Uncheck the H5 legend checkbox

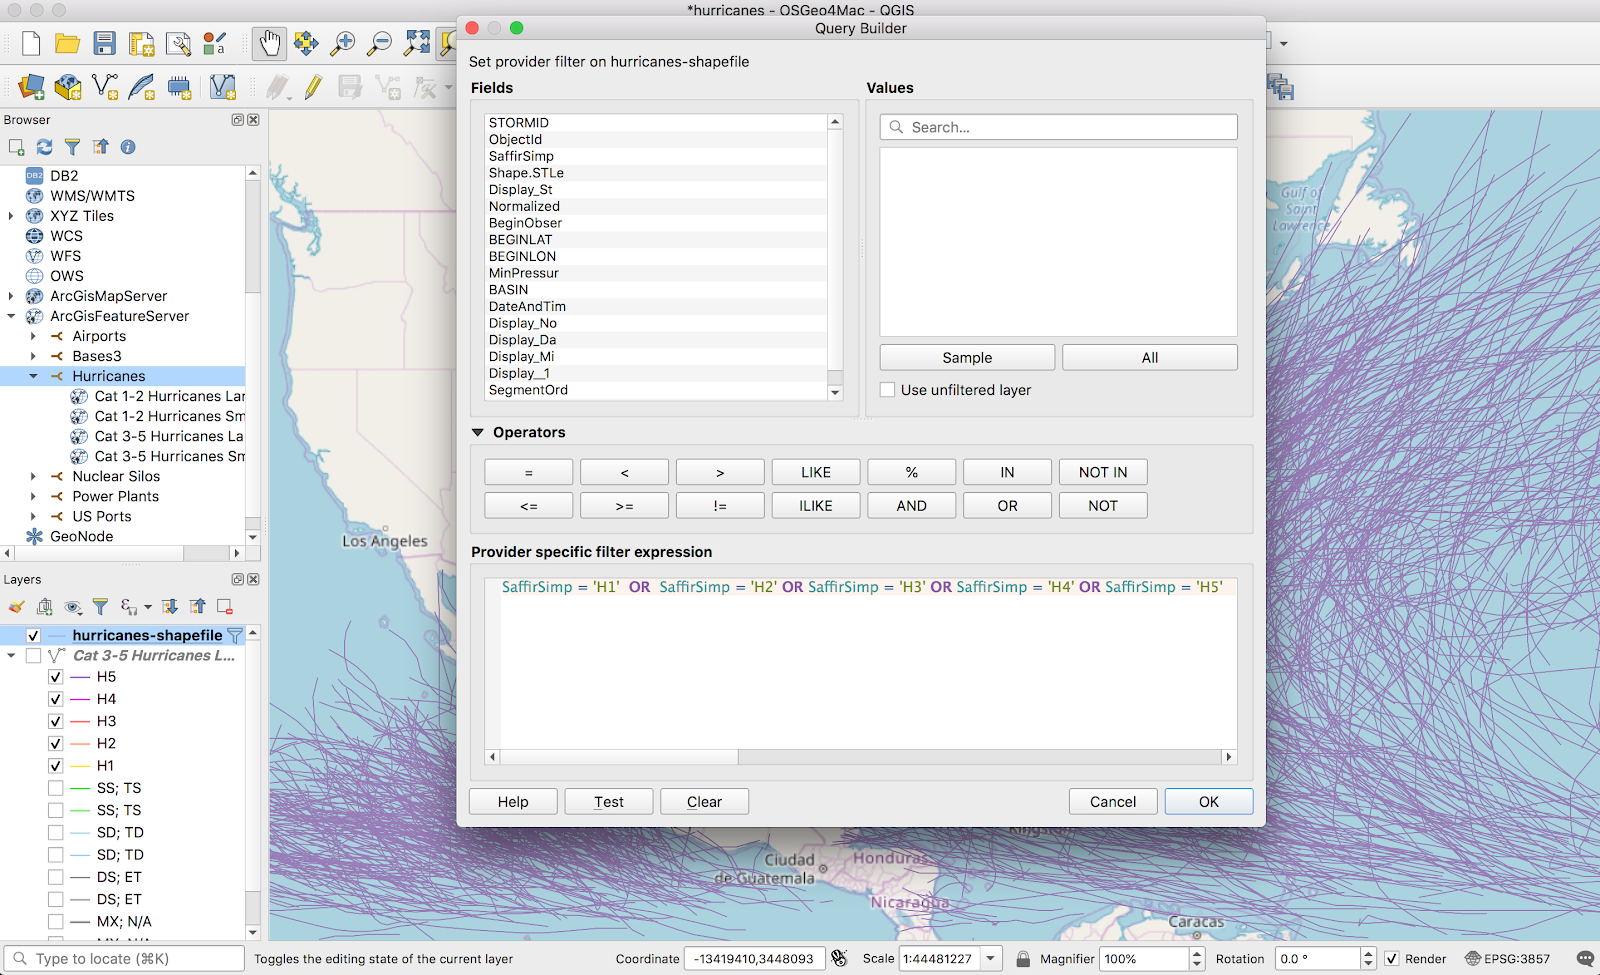coord(56,677)
